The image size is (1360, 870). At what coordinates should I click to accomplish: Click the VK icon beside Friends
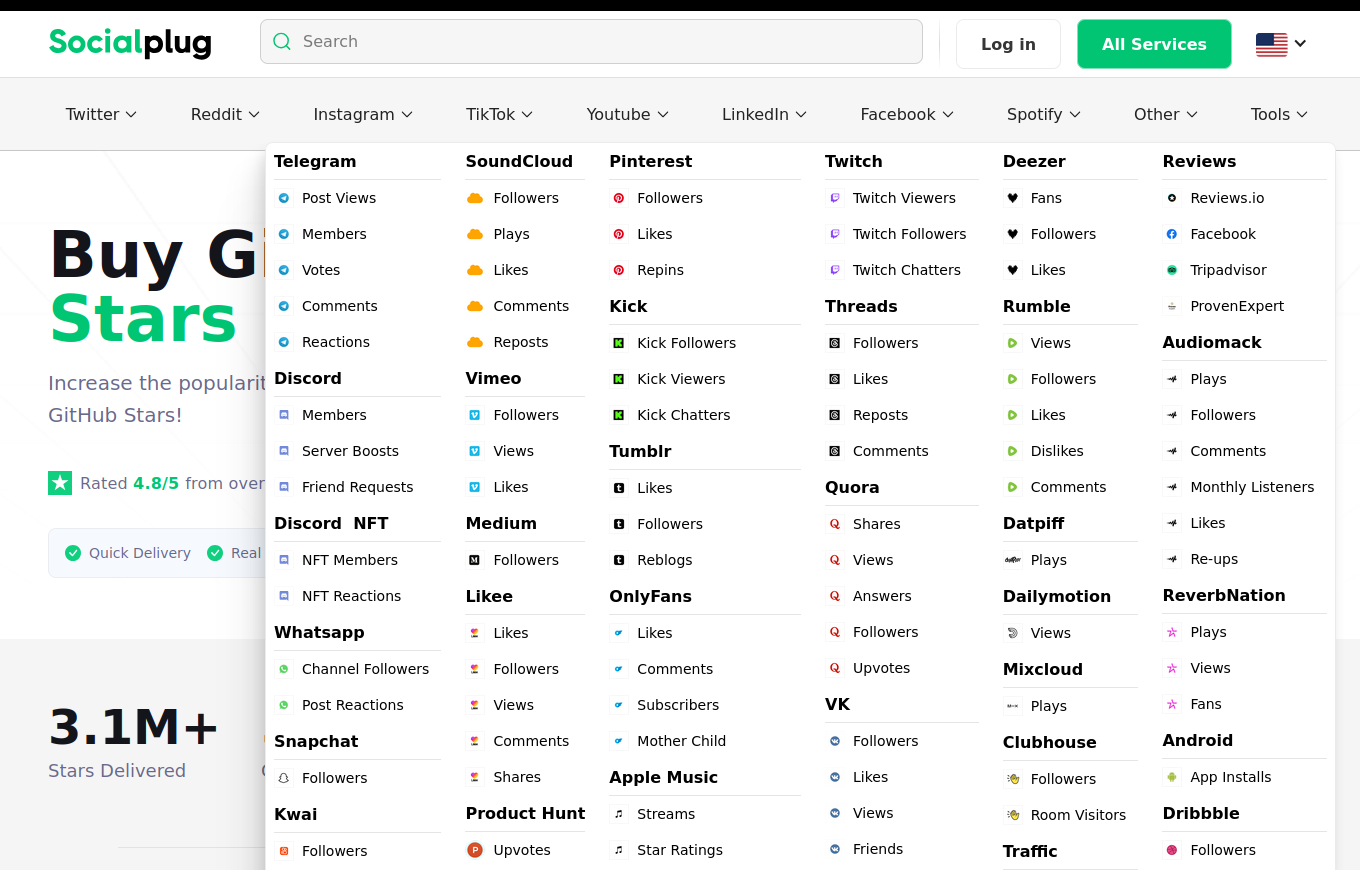835,849
